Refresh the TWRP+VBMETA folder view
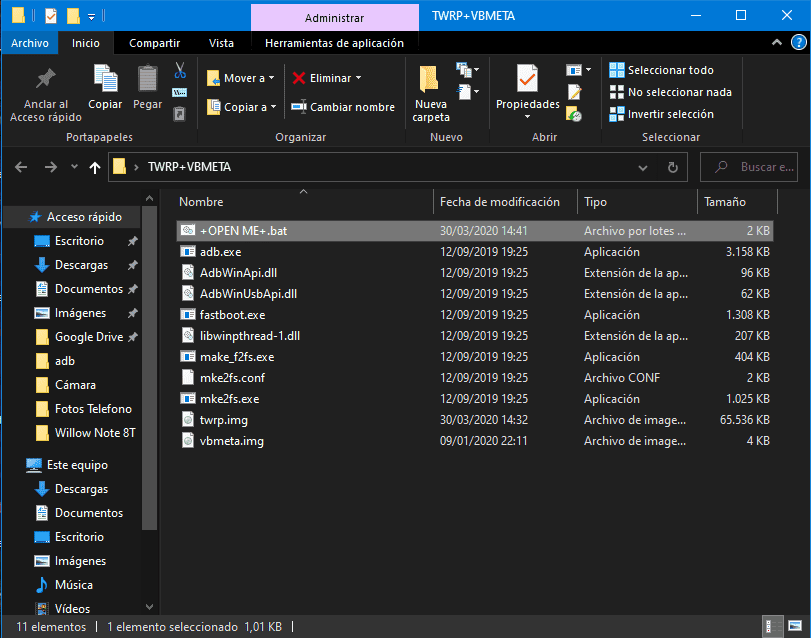The height and width of the screenshot is (638, 811). click(672, 167)
